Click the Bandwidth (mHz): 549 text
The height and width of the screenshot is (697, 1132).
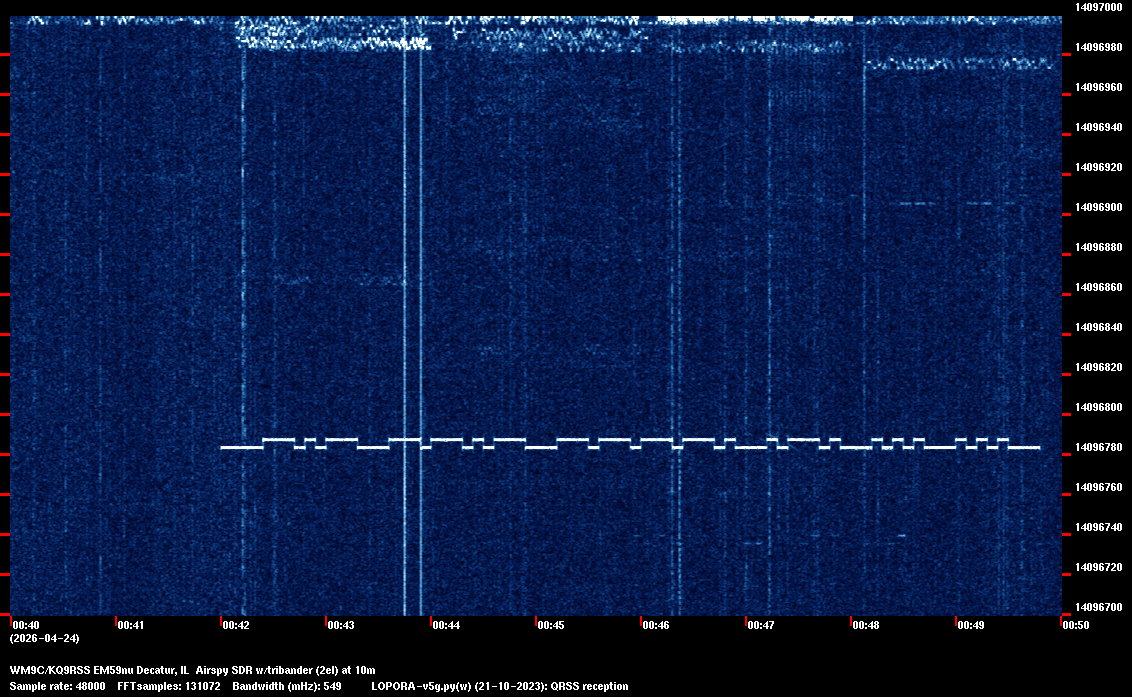click(289, 686)
